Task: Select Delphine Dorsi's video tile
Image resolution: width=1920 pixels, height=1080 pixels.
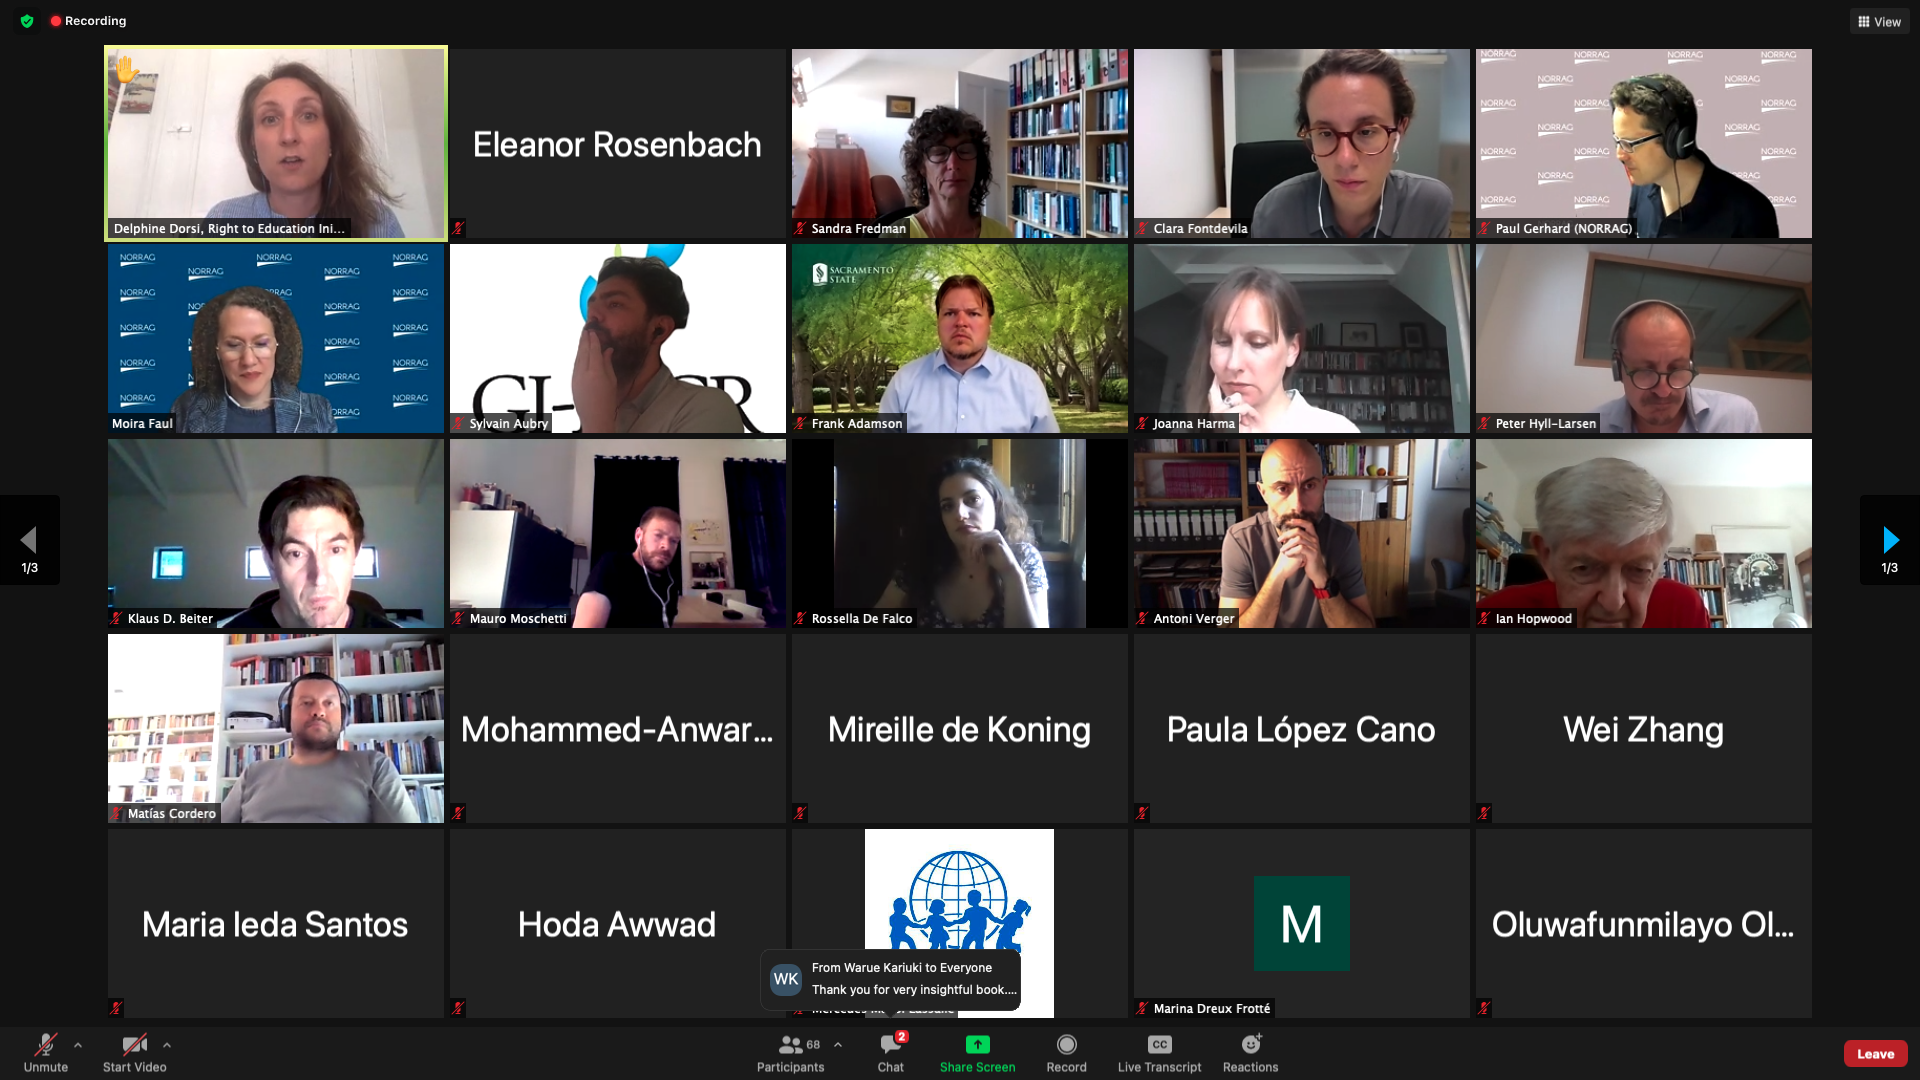Action: (x=276, y=144)
